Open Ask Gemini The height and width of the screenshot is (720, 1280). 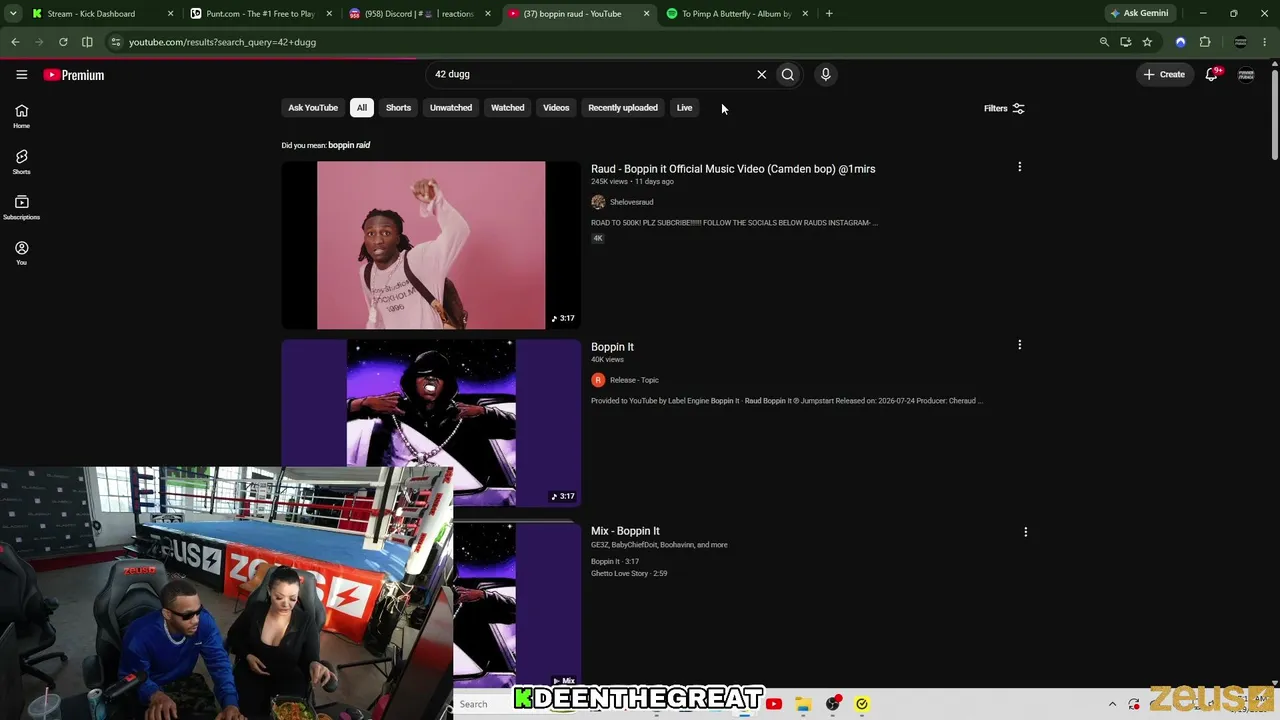pyautogui.click(x=1139, y=14)
